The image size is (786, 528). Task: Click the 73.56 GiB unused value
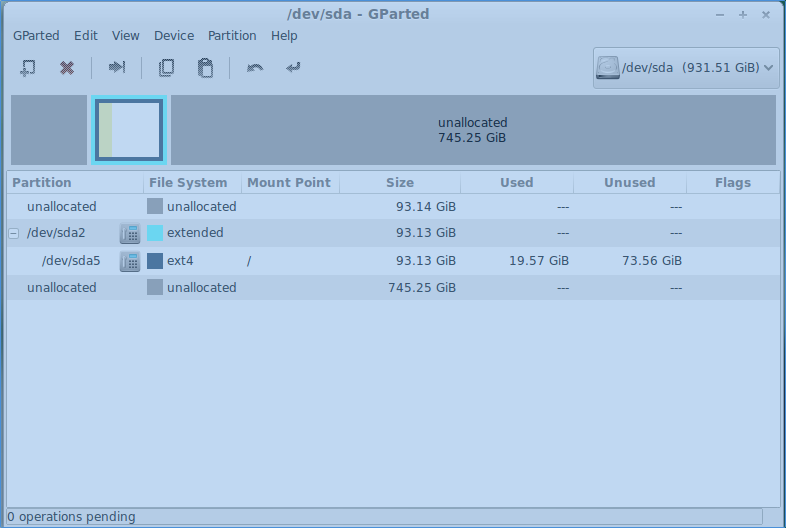(652, 261)
